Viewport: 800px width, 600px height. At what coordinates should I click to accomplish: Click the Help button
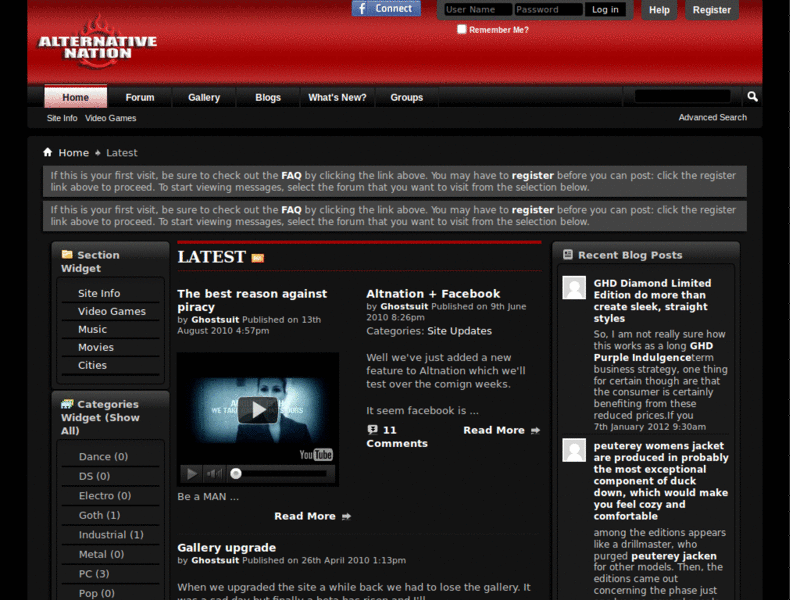(x=659, y=10)
